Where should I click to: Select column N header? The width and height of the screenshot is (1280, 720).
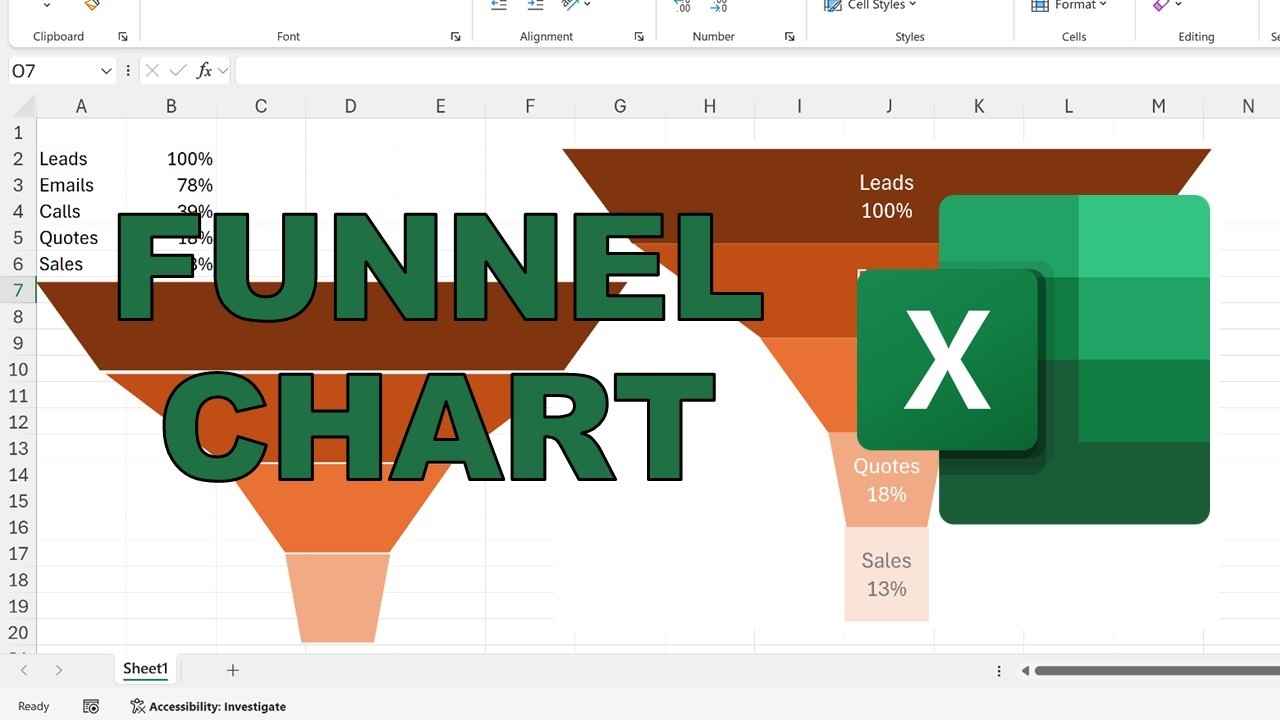click(1248, 106)
